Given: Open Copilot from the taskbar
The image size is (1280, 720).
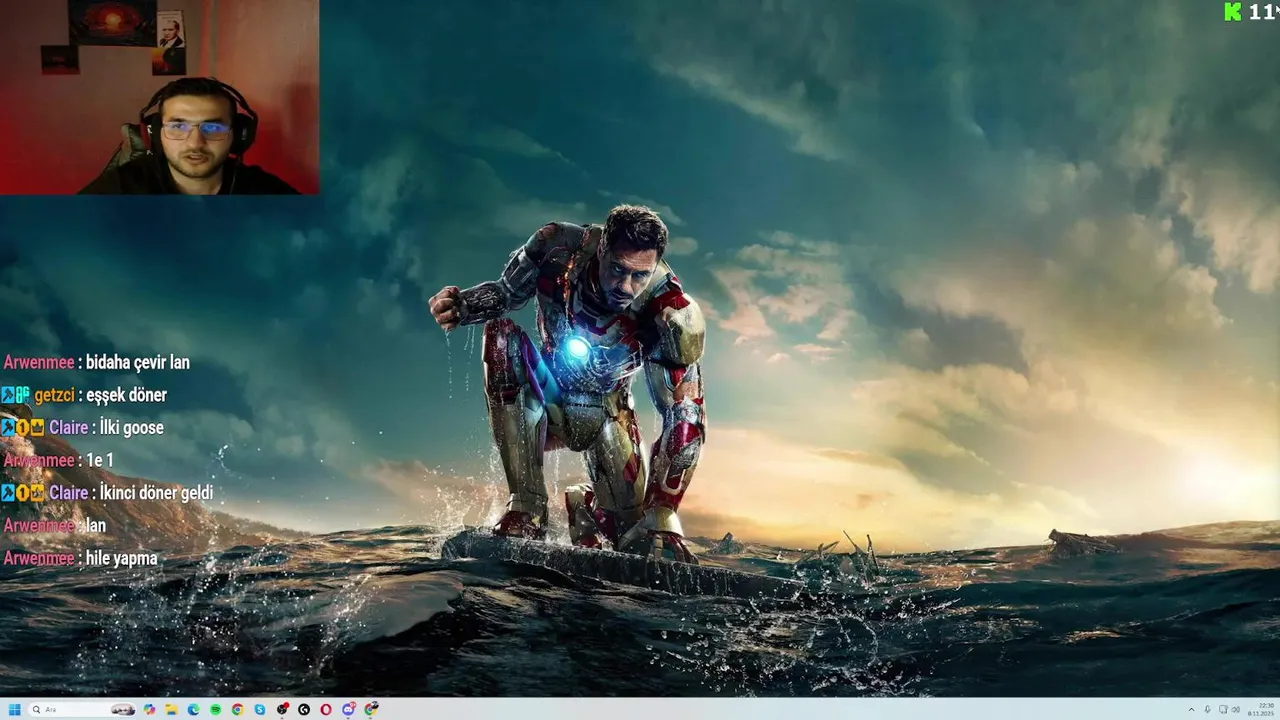Looking at the screenshot, I should click(149, 710).
